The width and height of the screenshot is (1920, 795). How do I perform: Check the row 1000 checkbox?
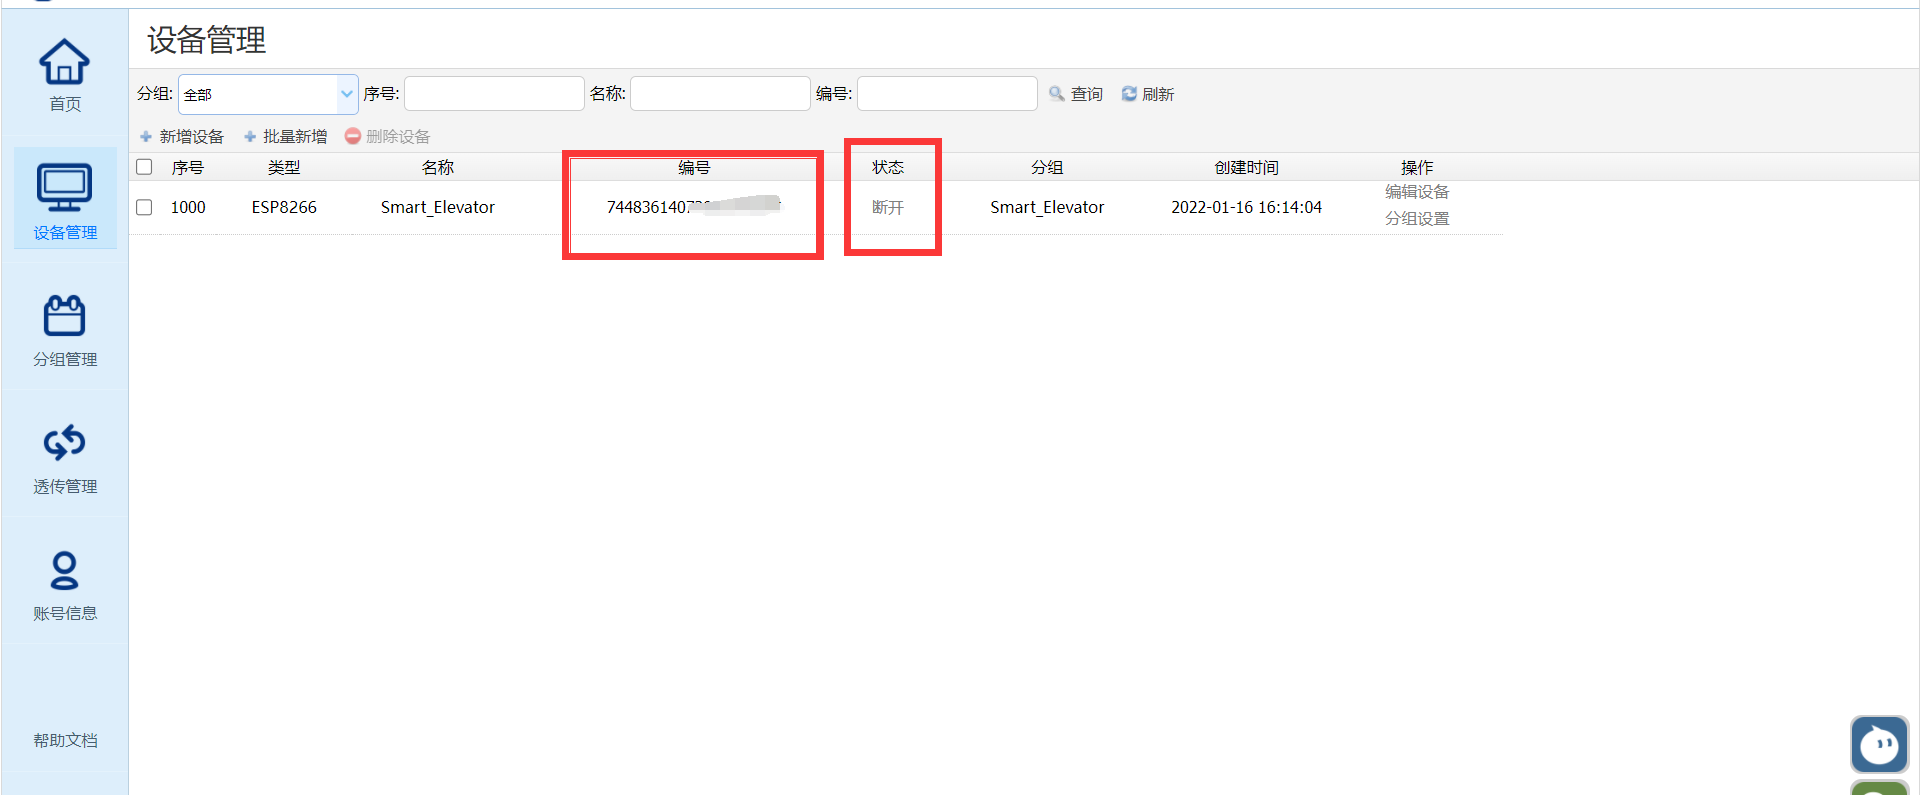click(144, 207)
